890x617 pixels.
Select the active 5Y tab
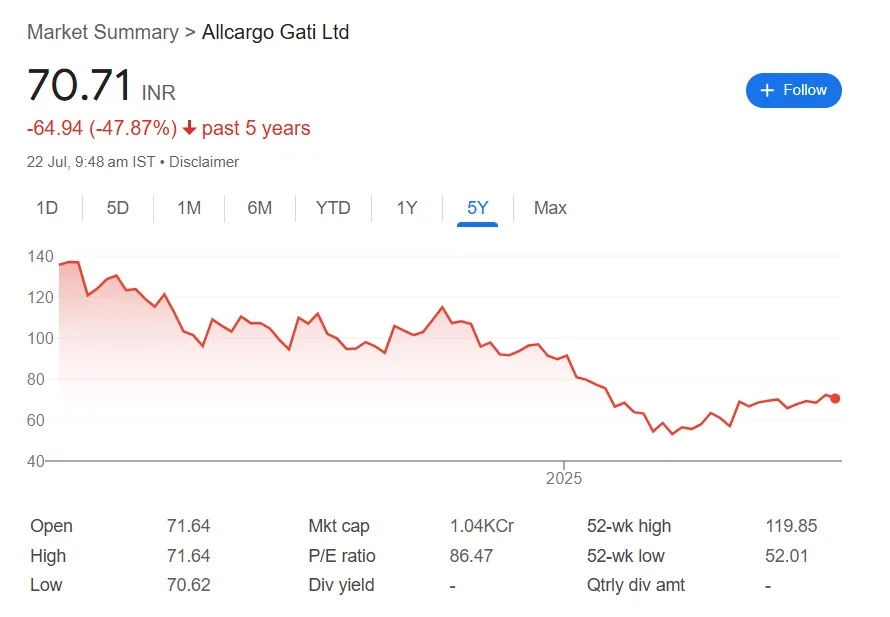point(477,208)
